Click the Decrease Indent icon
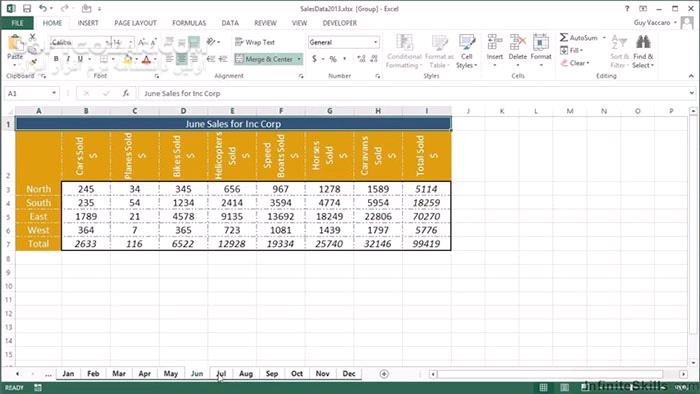The image size is (700, 394). (x=211, y=59)
